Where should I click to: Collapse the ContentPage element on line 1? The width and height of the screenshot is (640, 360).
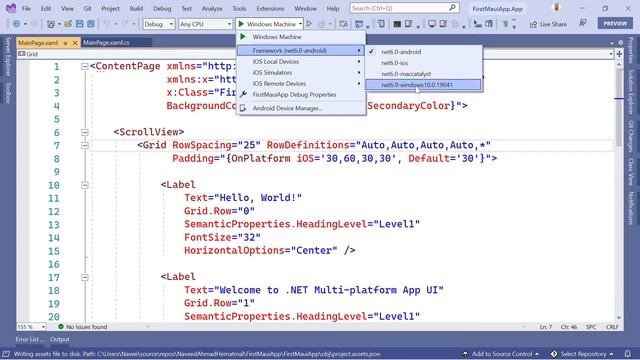click(x=84, y=66)
